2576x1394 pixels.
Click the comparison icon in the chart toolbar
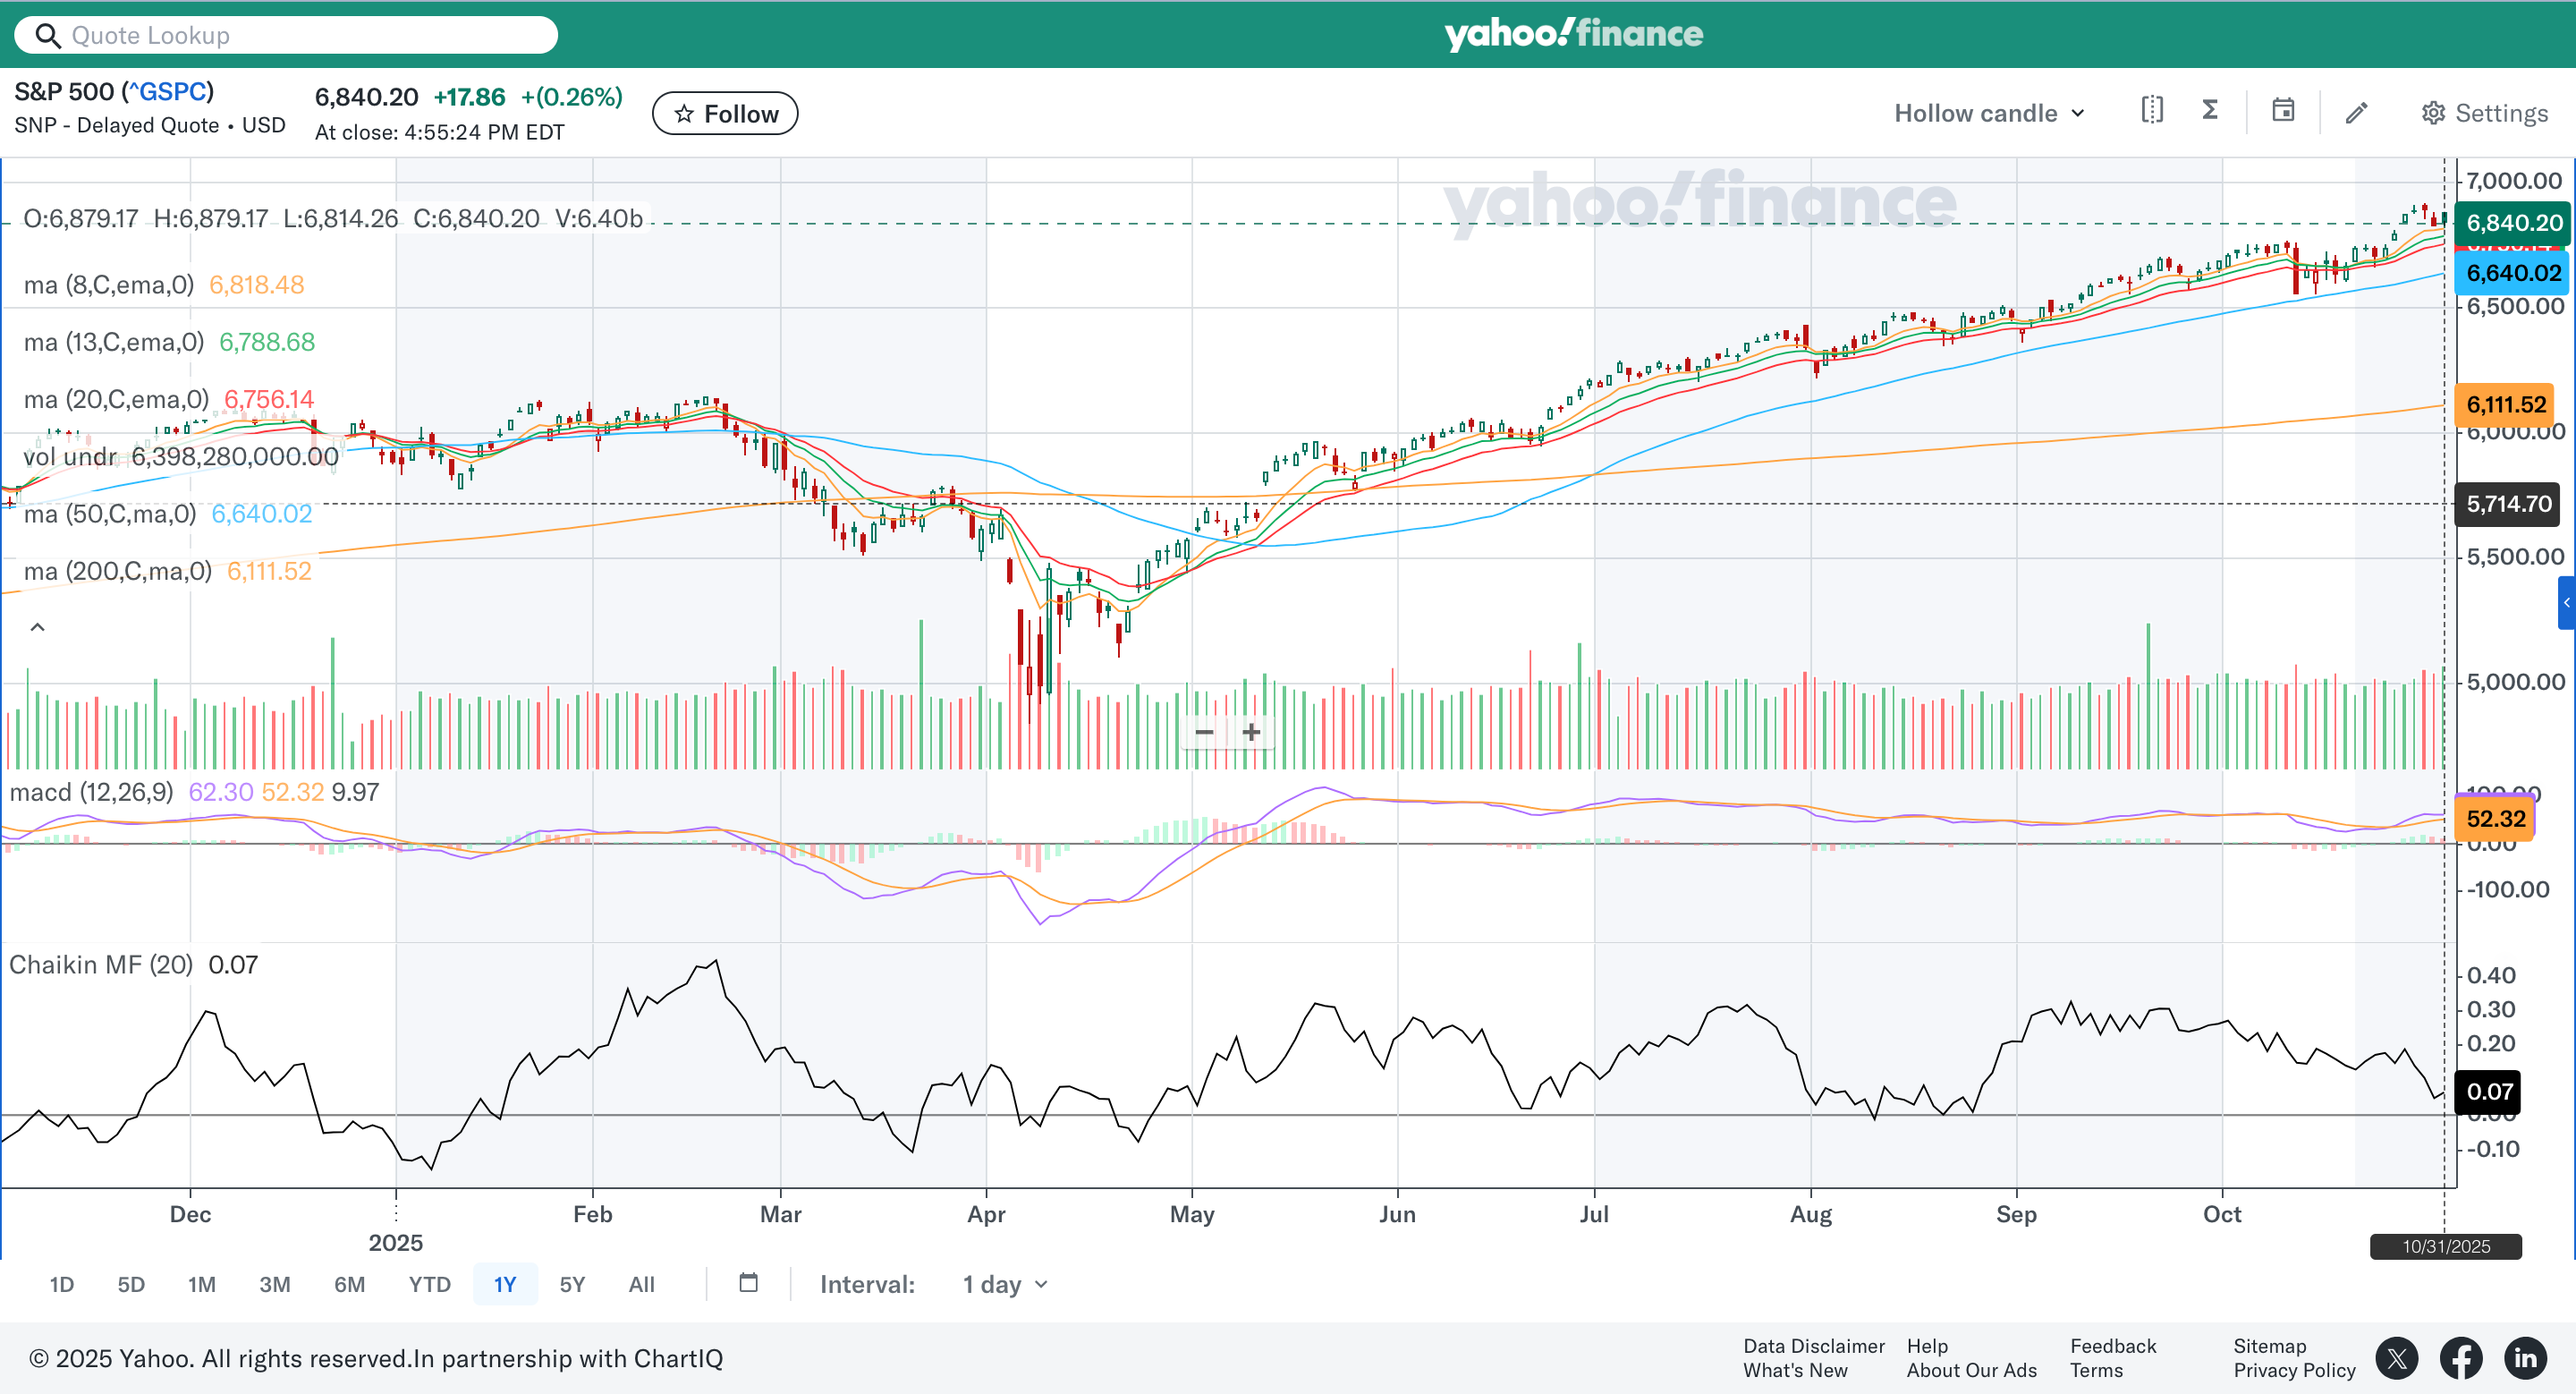coord(2152,111)
